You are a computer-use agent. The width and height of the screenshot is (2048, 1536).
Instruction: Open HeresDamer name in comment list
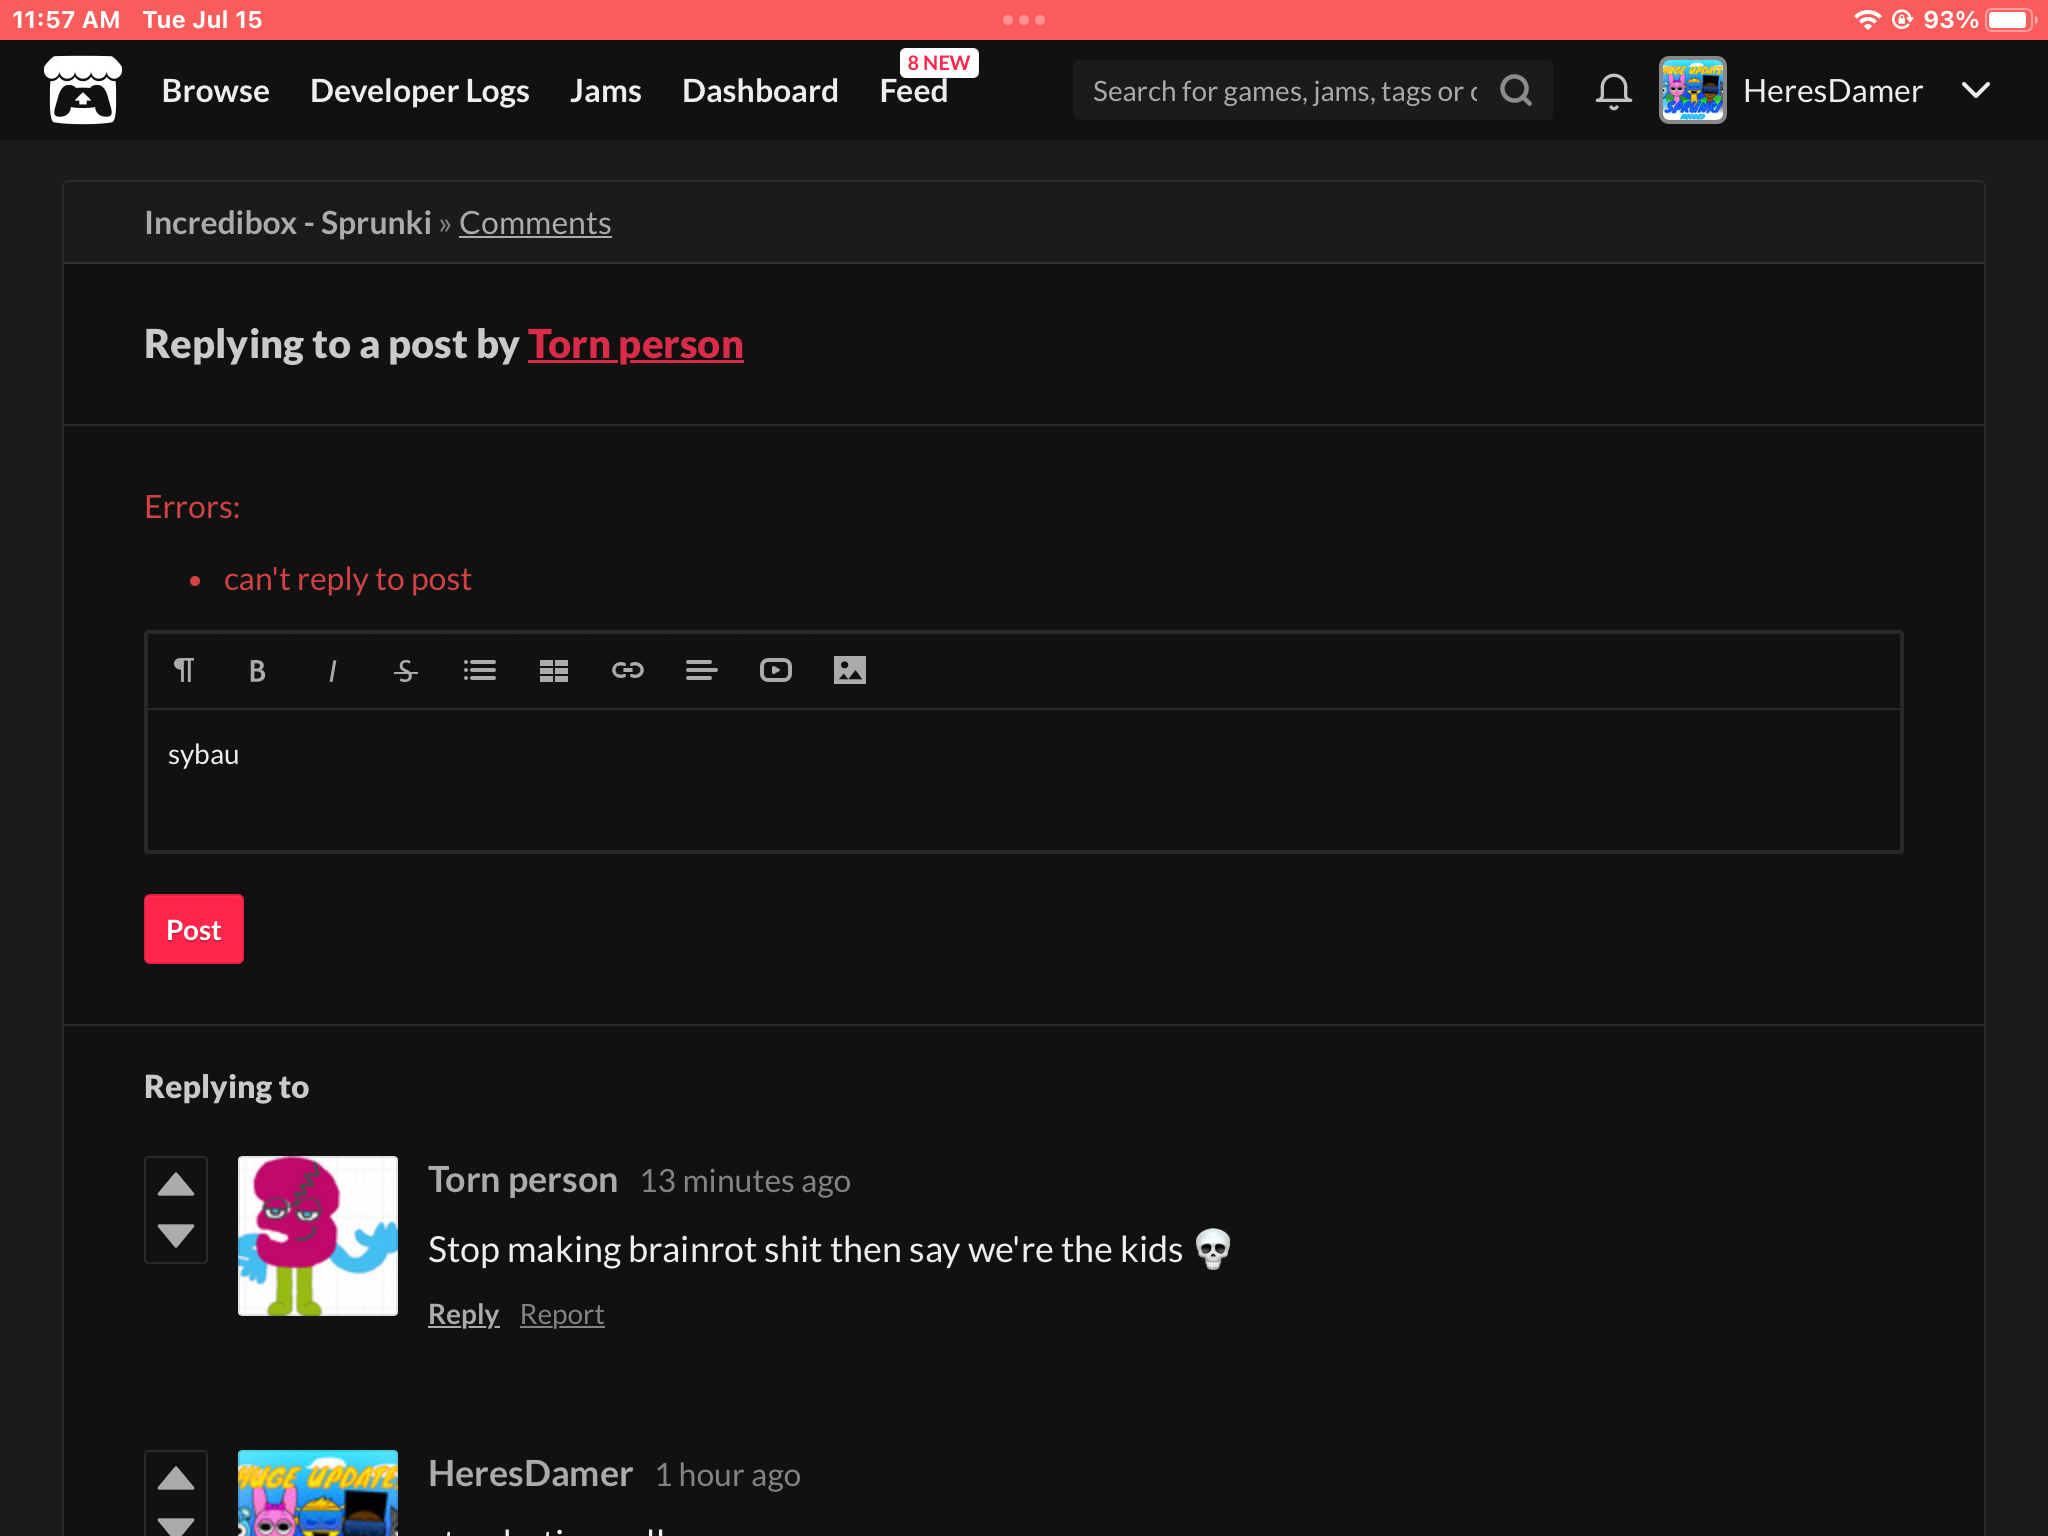coord(531,1474)
